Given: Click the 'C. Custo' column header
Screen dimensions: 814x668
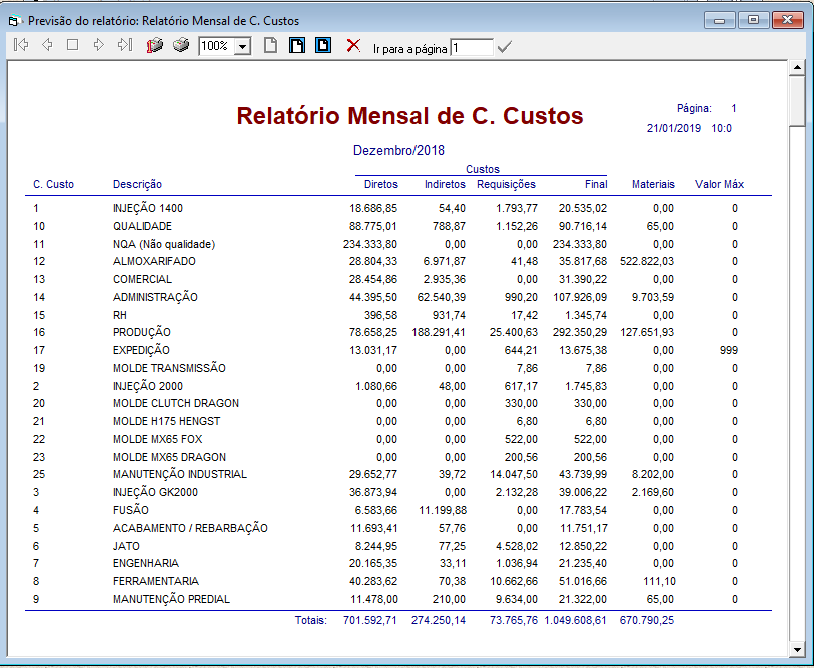Looking at the screenshot, I should coord(53,184).
